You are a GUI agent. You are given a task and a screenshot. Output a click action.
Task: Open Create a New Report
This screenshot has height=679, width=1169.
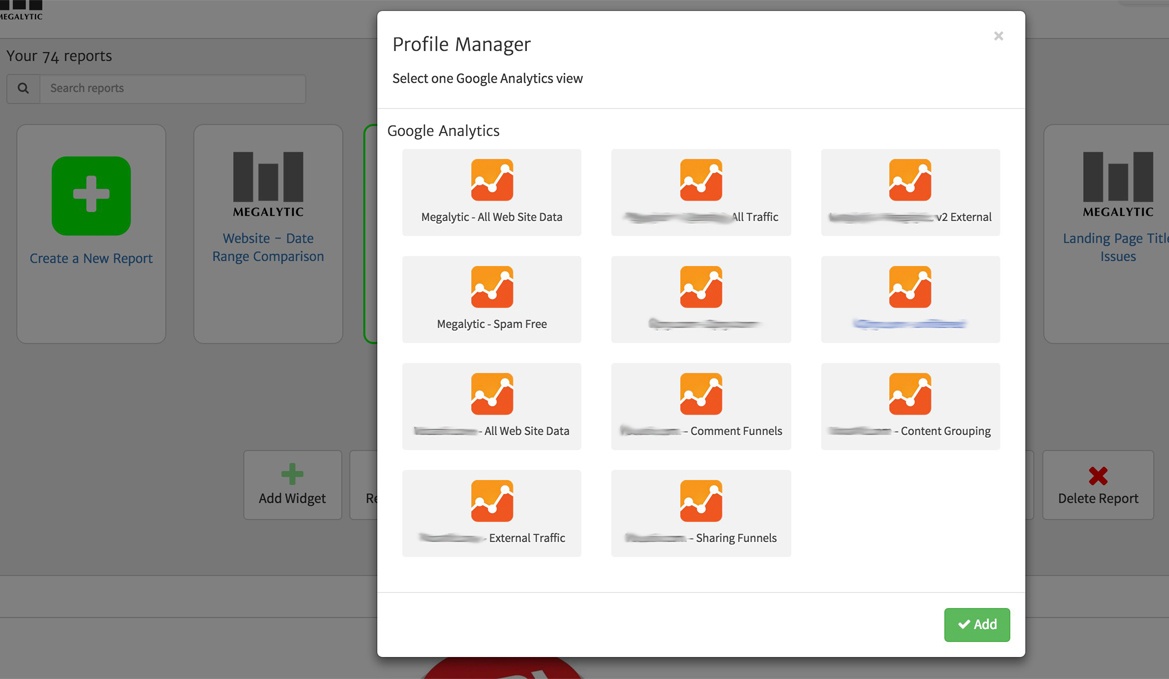pyautogui.click(x=91, y=258)
